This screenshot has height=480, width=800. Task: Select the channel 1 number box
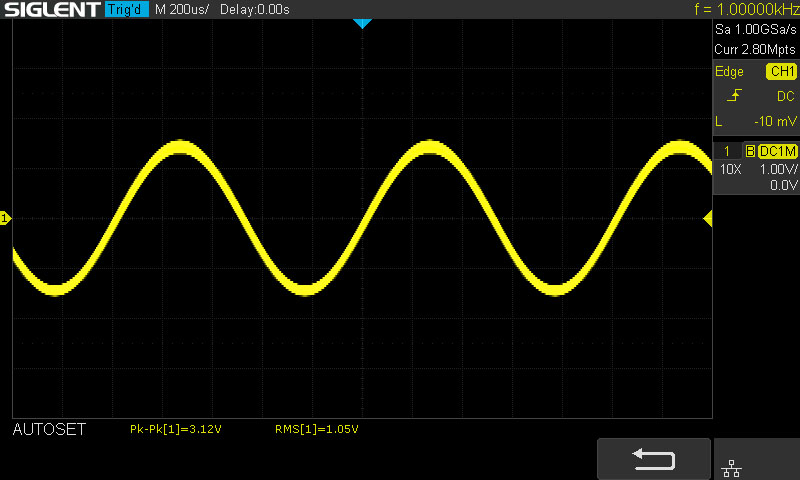pos(727,151)
